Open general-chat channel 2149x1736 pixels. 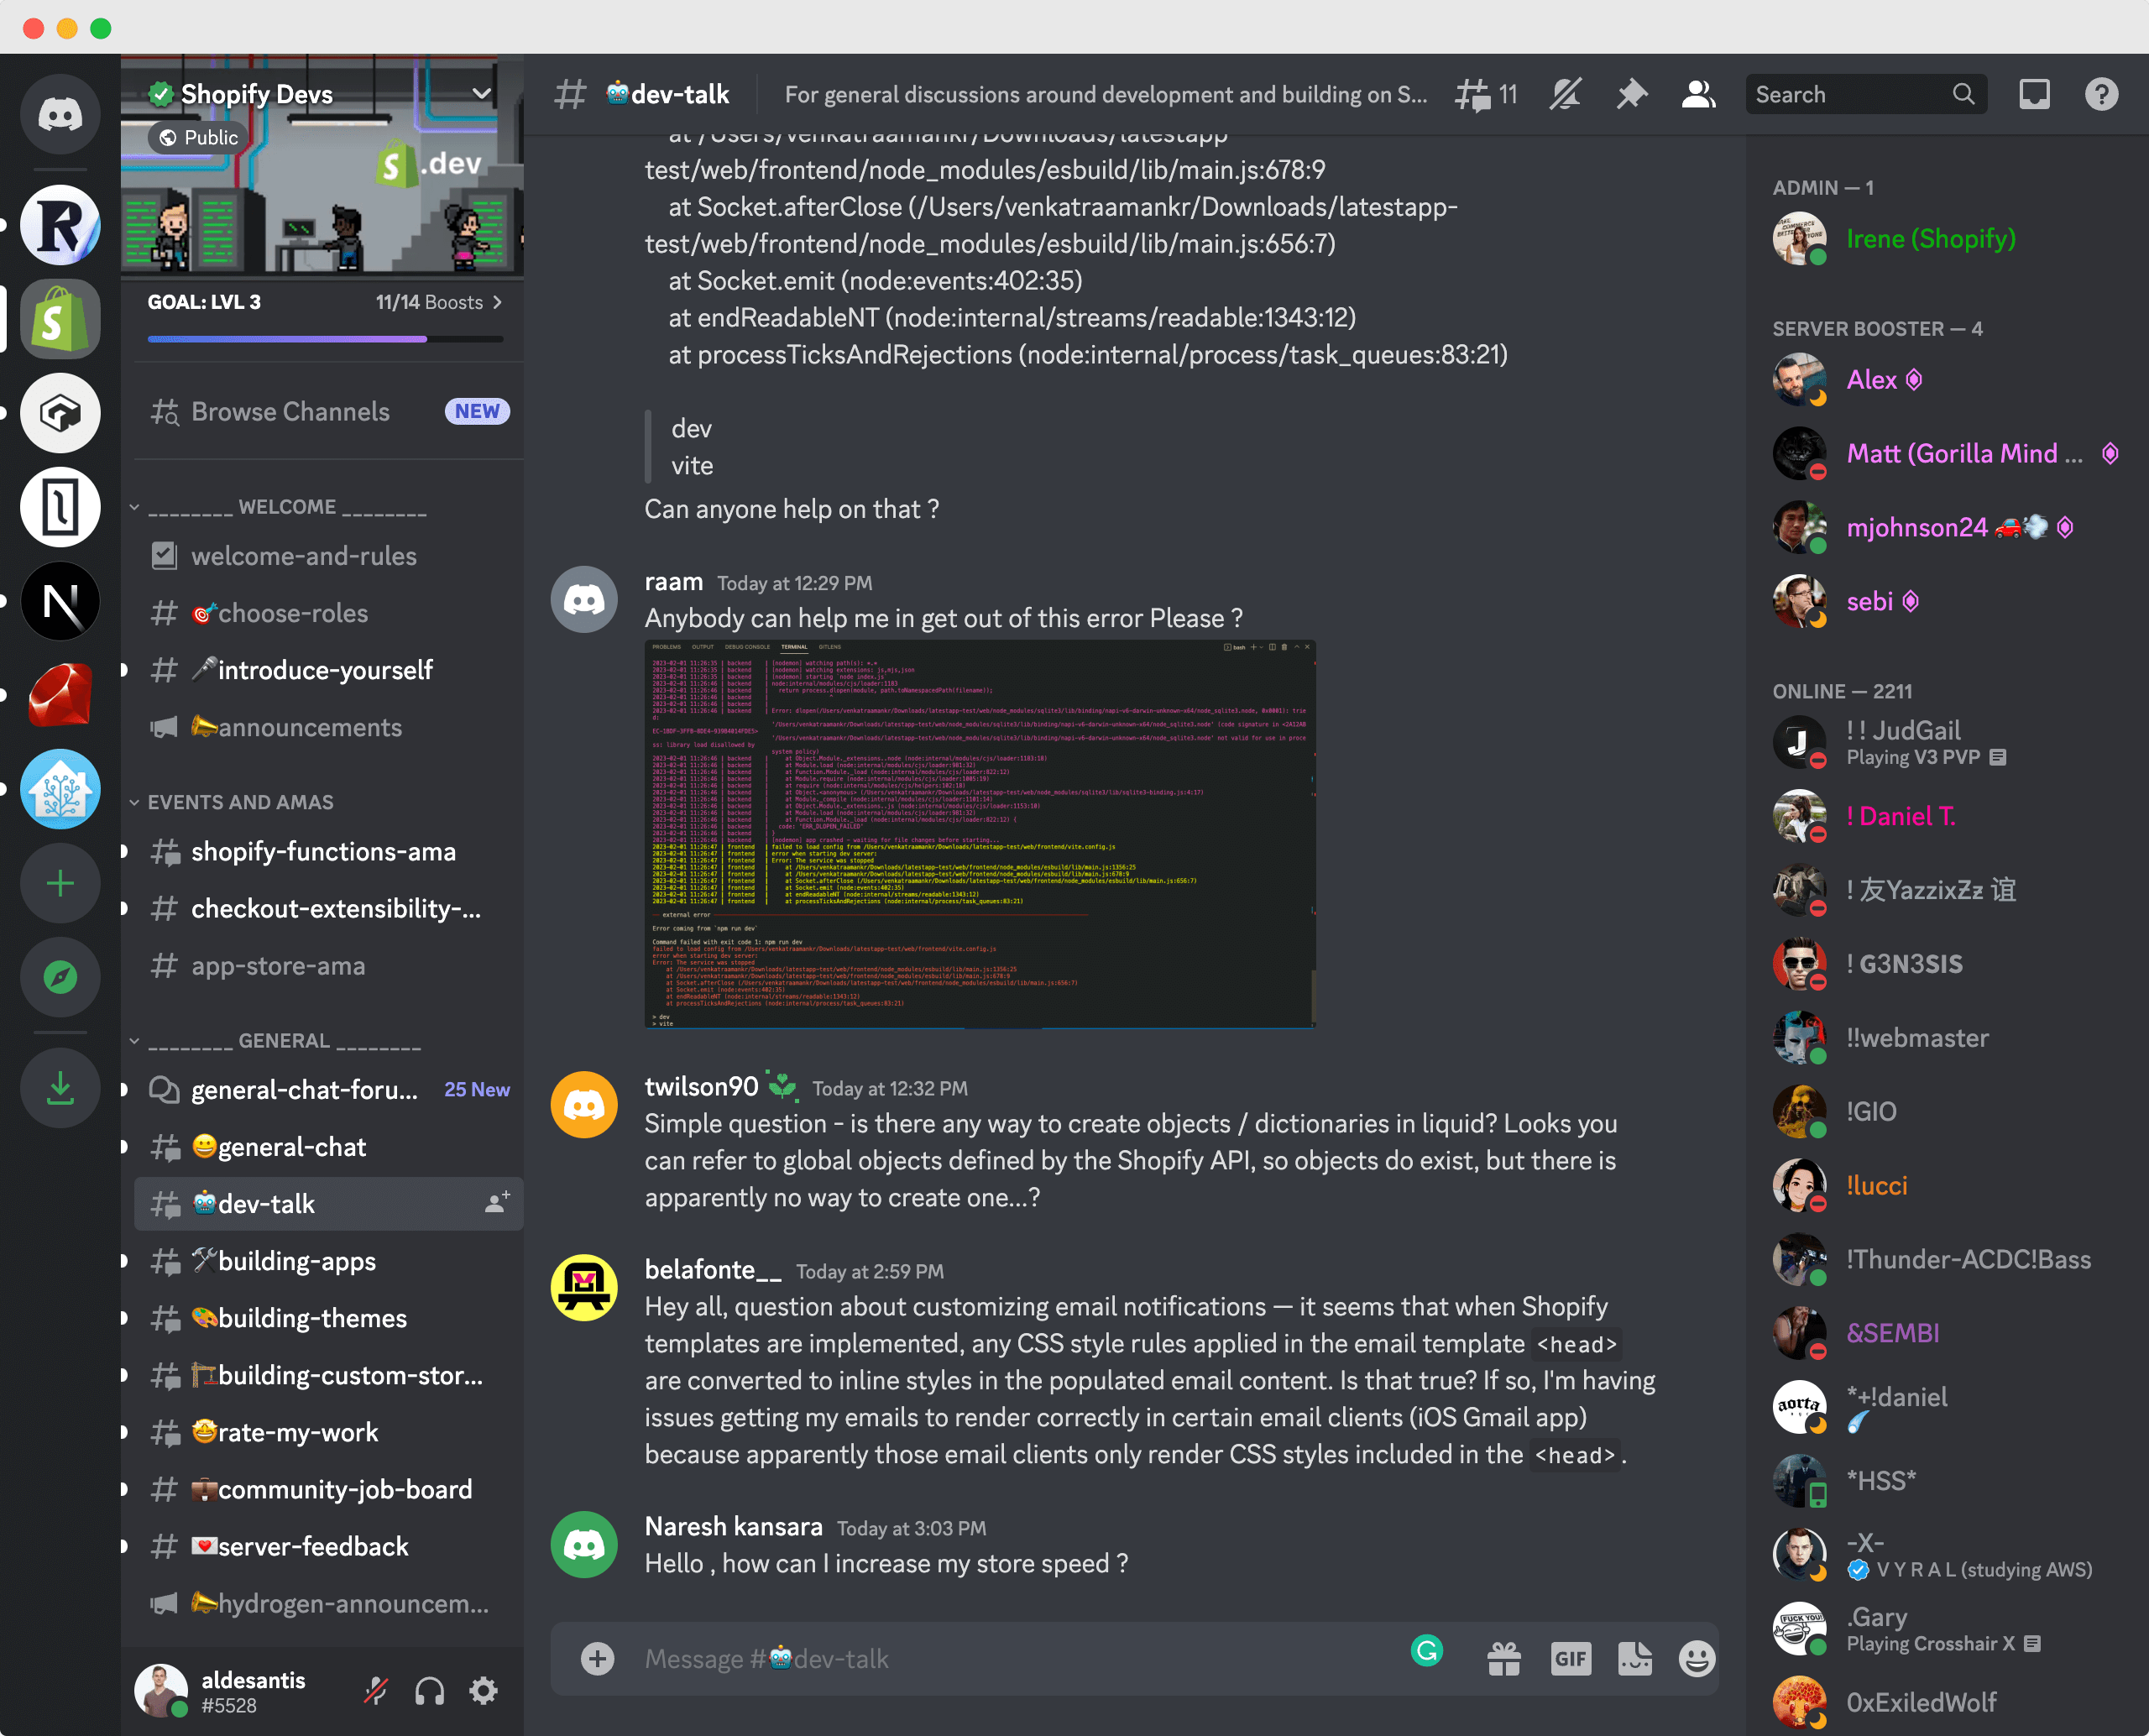[x=328, y=1147]
